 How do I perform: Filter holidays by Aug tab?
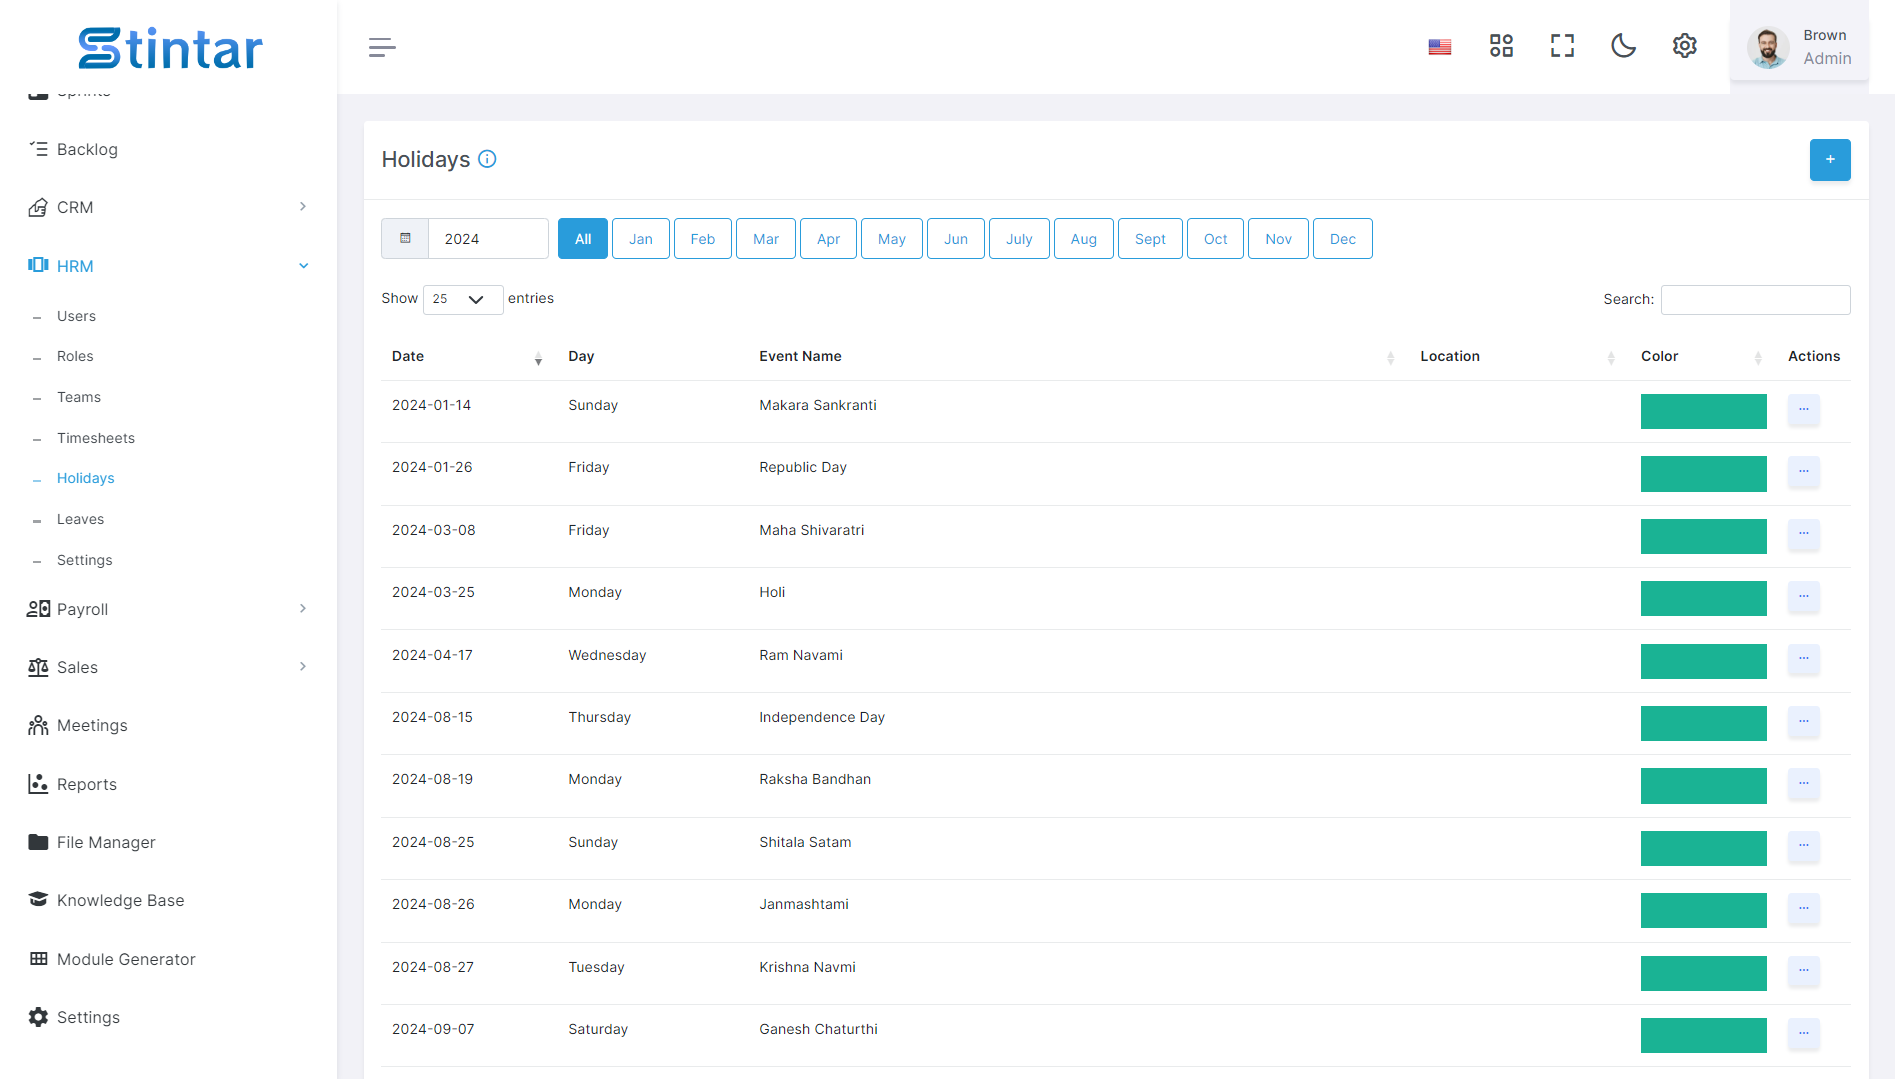coord(1084,239)
